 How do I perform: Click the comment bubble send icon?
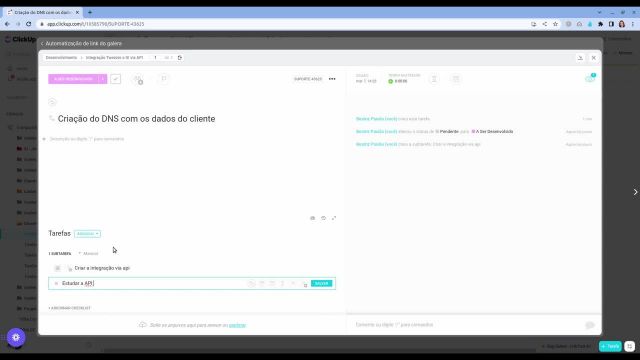pos(590,325)
